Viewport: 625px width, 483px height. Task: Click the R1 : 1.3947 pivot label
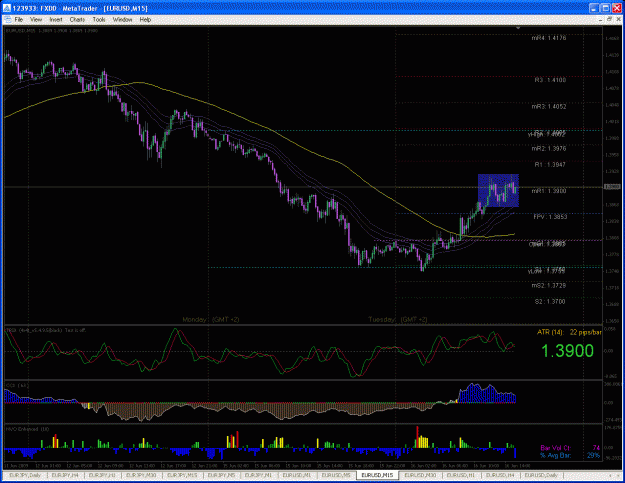click(x=550, y=164)
